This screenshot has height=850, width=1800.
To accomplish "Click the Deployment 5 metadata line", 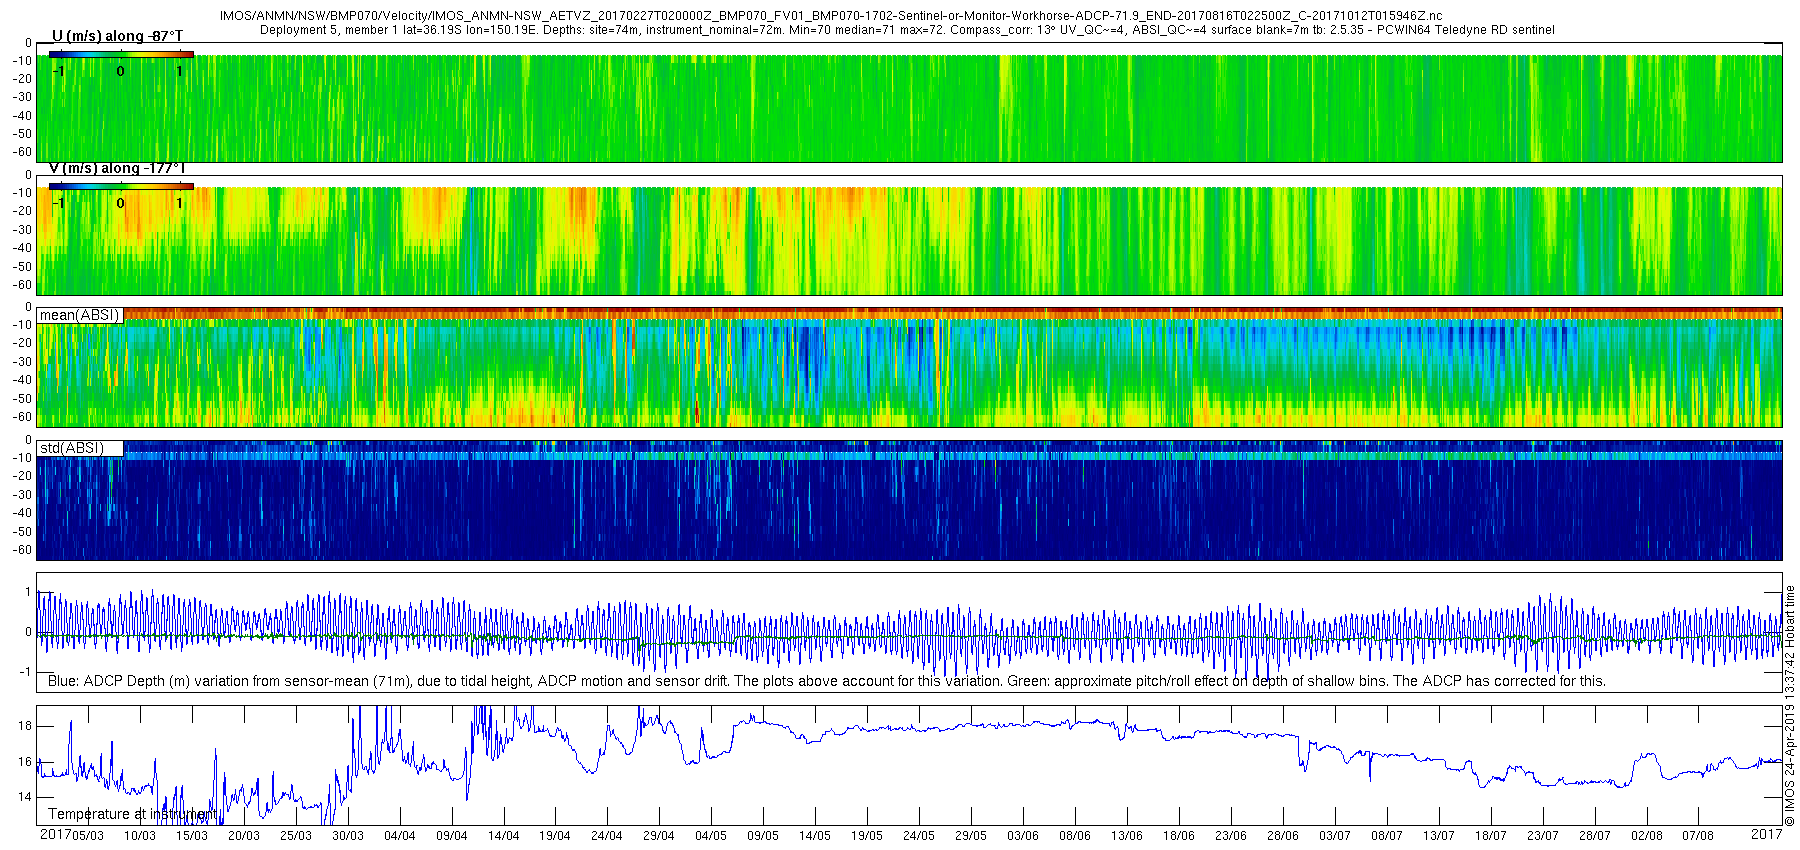I will point(906,30).
